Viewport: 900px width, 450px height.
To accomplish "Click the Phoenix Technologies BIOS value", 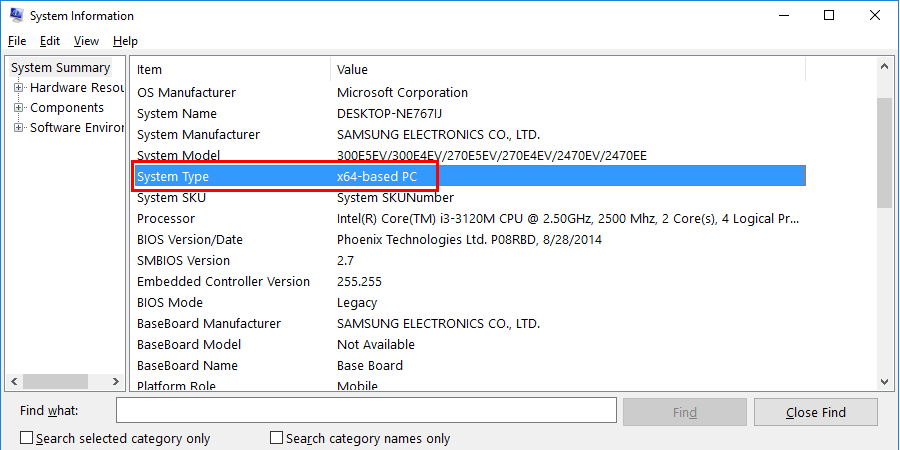I will coord(469,239).
